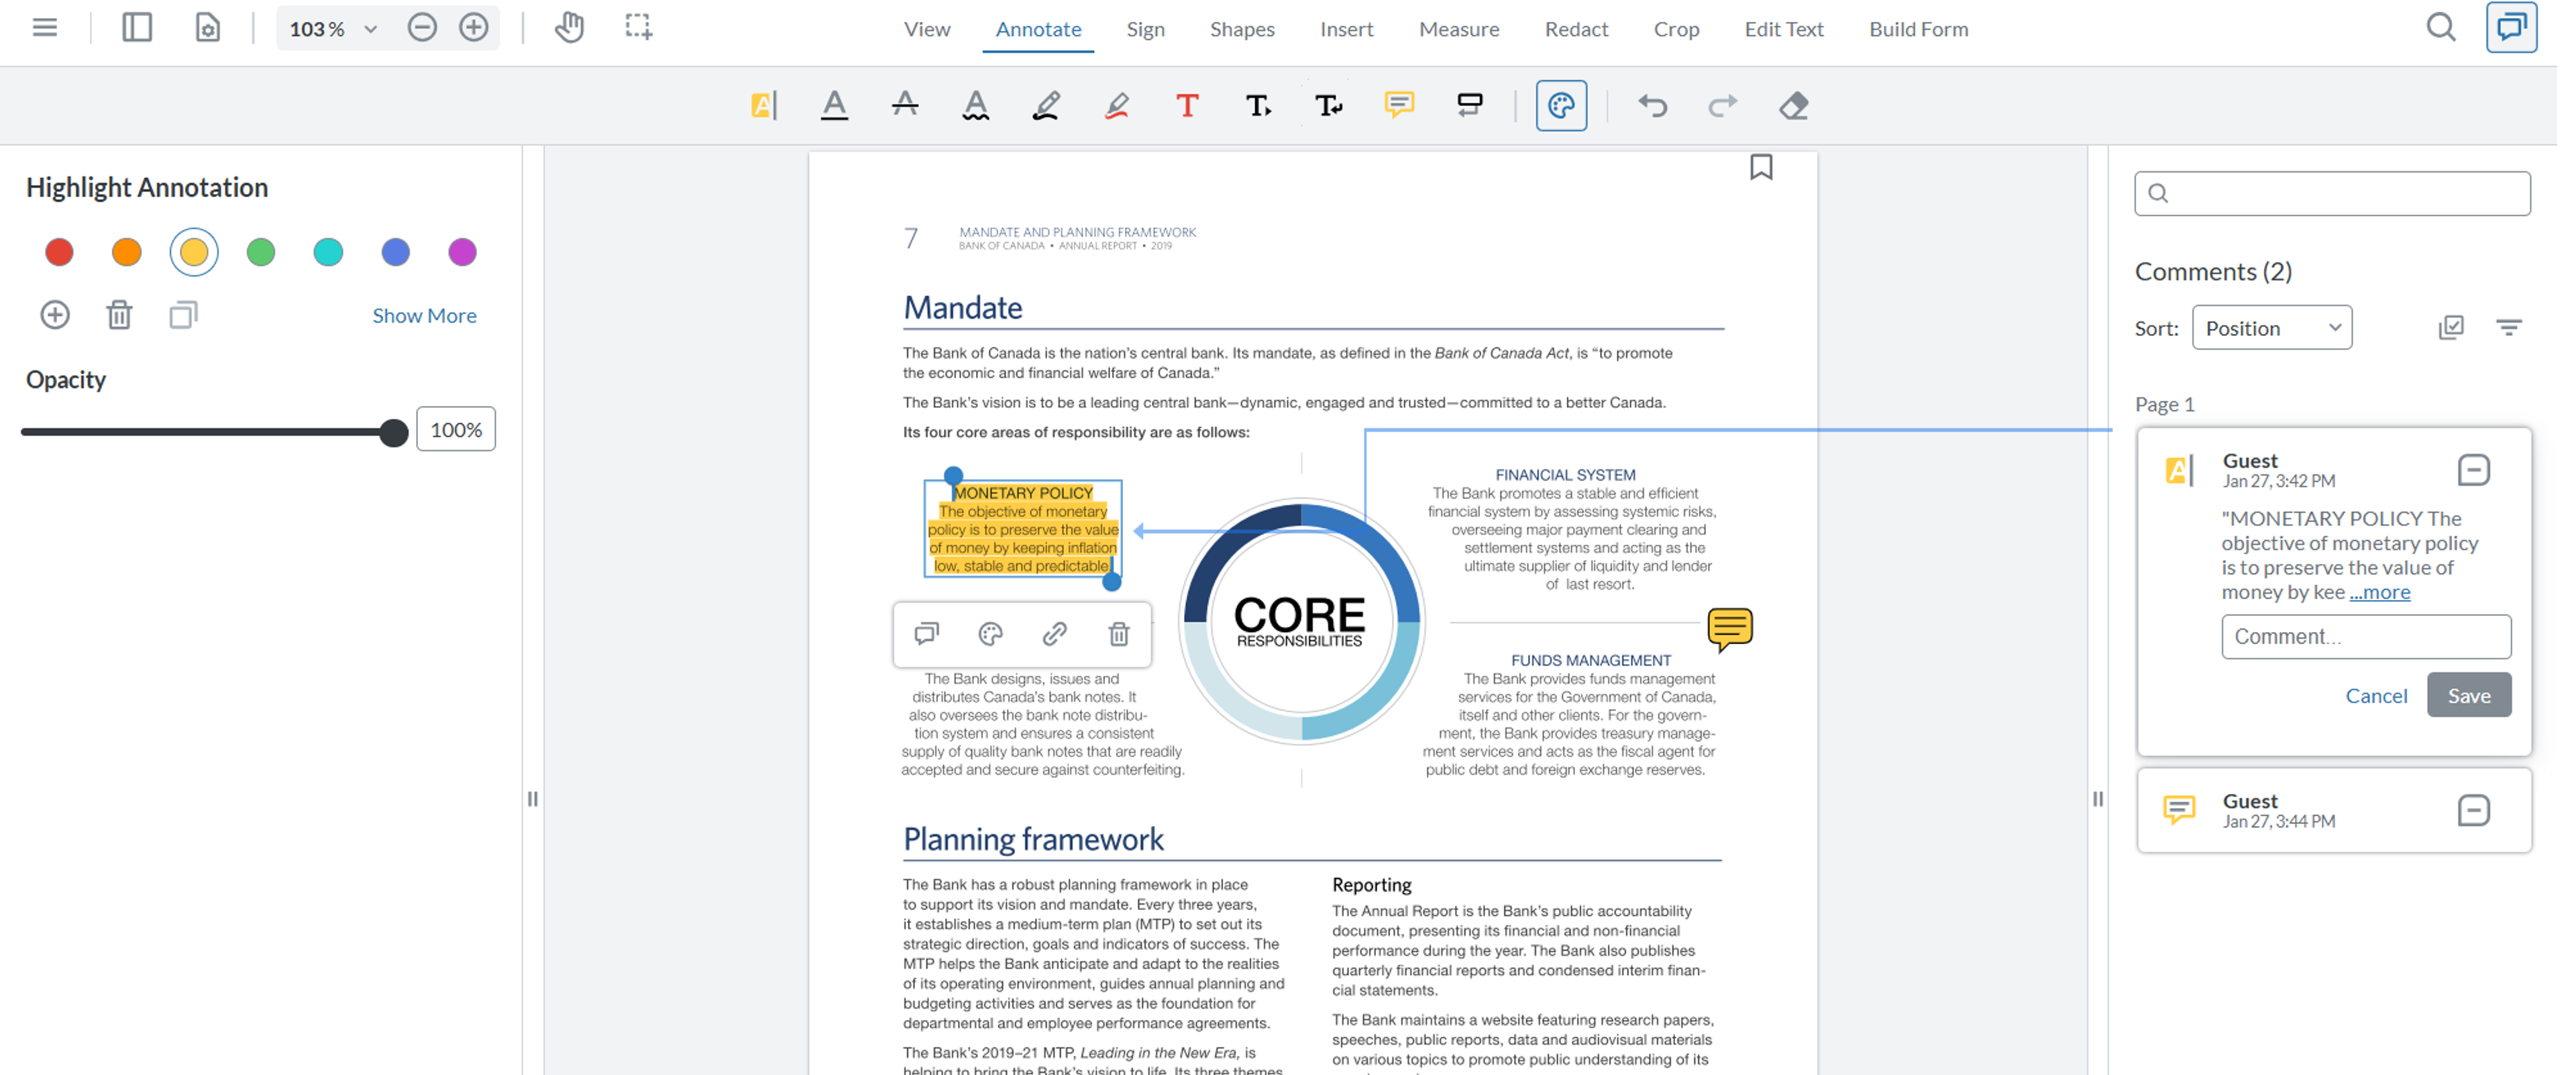
Task: Delete annotation via popup trash icon
Action: pyautogui.click(x=1119, y=634)
